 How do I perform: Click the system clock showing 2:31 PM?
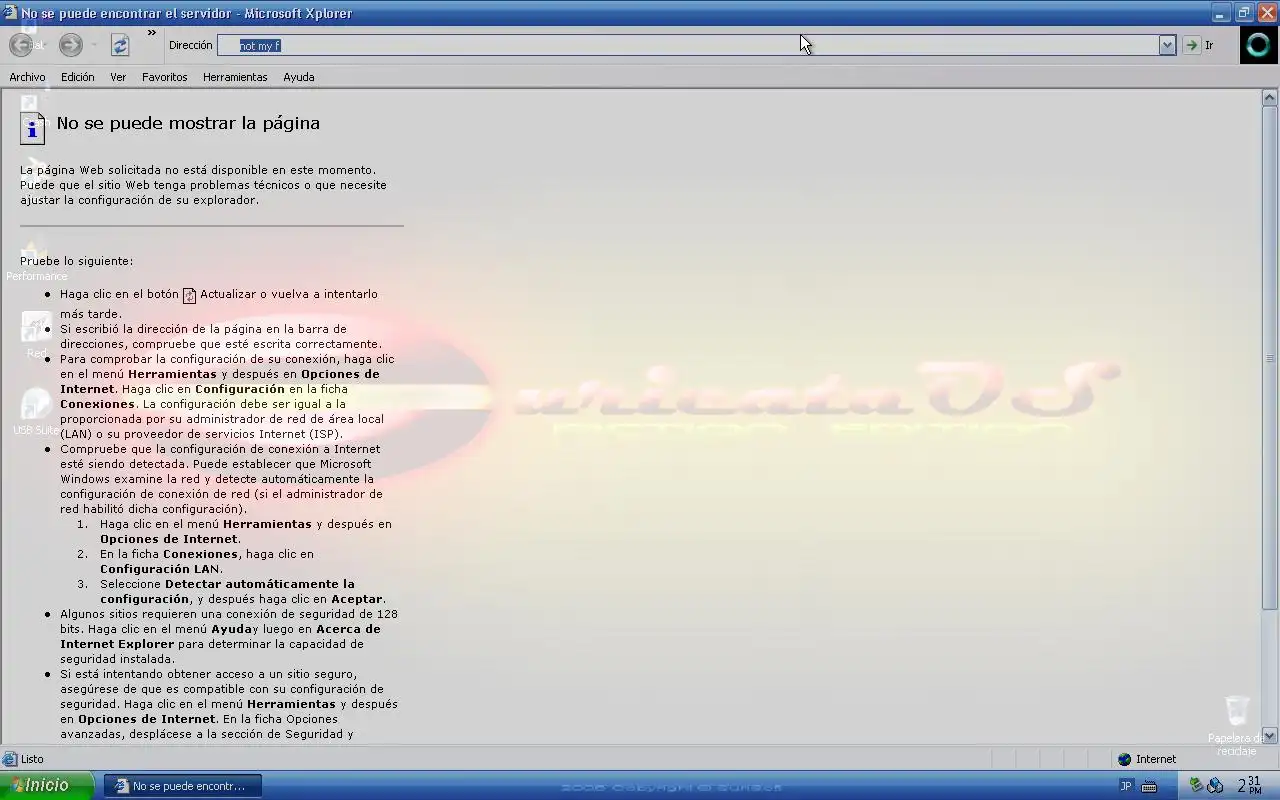pos(1249,785)
